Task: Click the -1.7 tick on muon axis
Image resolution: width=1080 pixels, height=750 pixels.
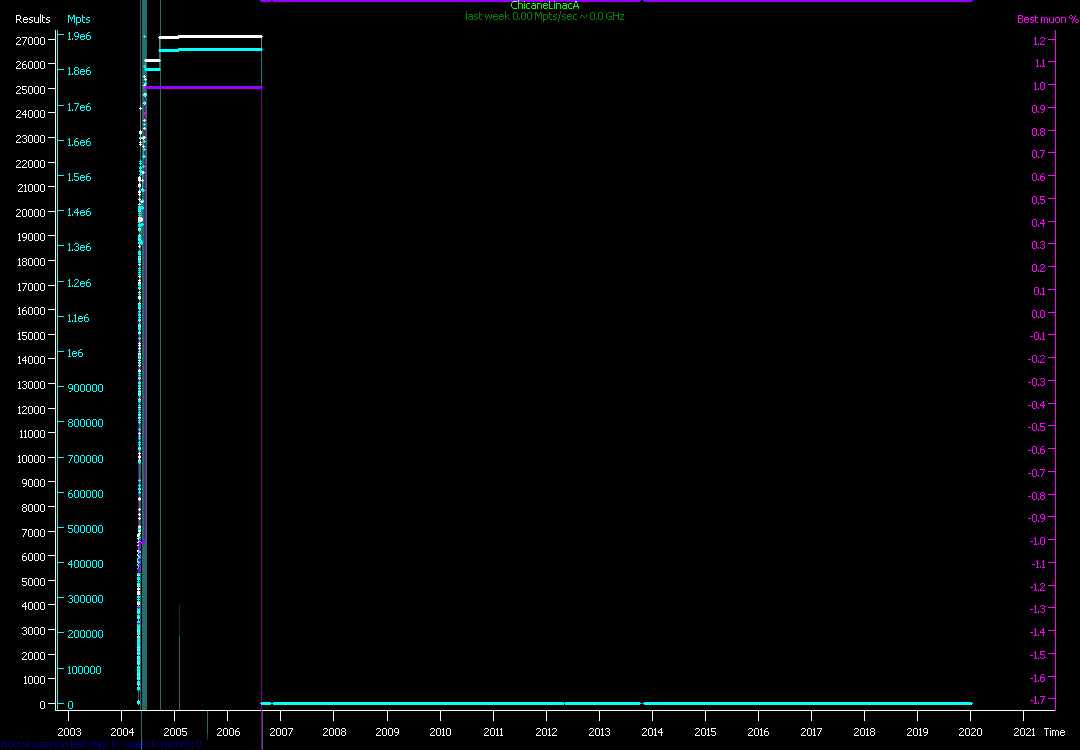Action: click(1038, 699)
